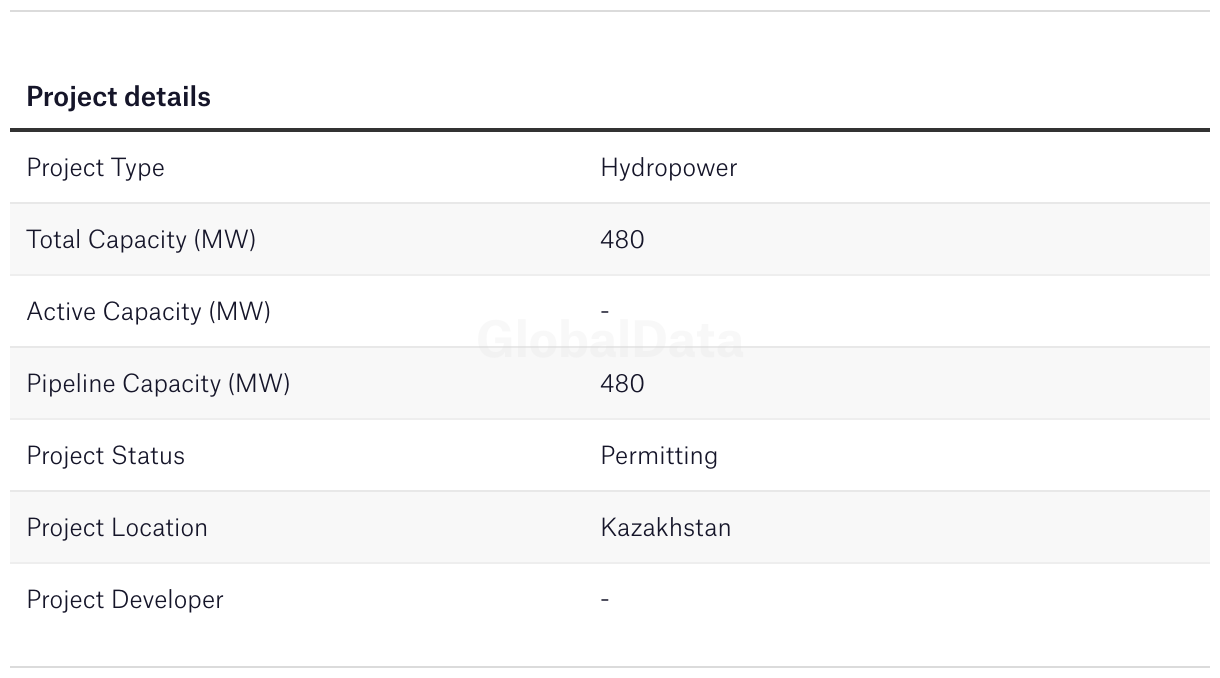Select the Project Location label
This screenshot has height=678, width=1220.
click(117, 527)
